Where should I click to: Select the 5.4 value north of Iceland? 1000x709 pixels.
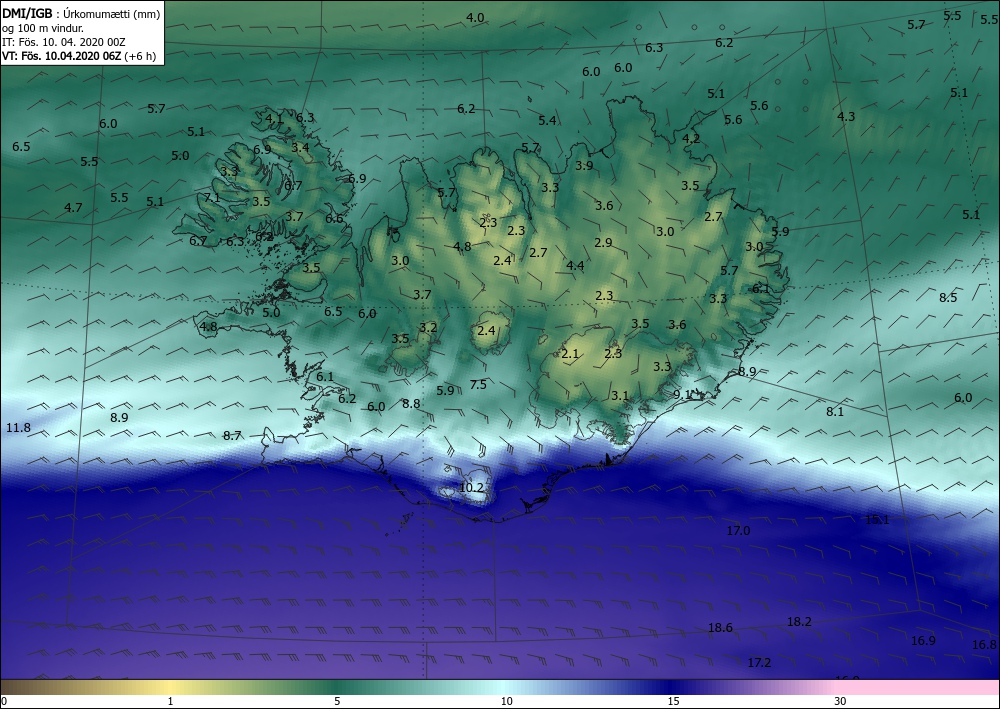click(x=547, y=121)
